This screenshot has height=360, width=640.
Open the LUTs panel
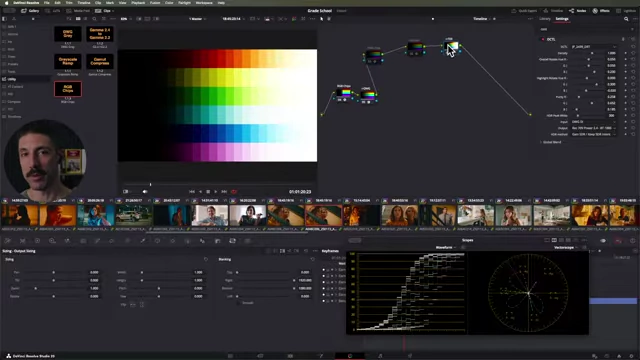coord(53,11)
